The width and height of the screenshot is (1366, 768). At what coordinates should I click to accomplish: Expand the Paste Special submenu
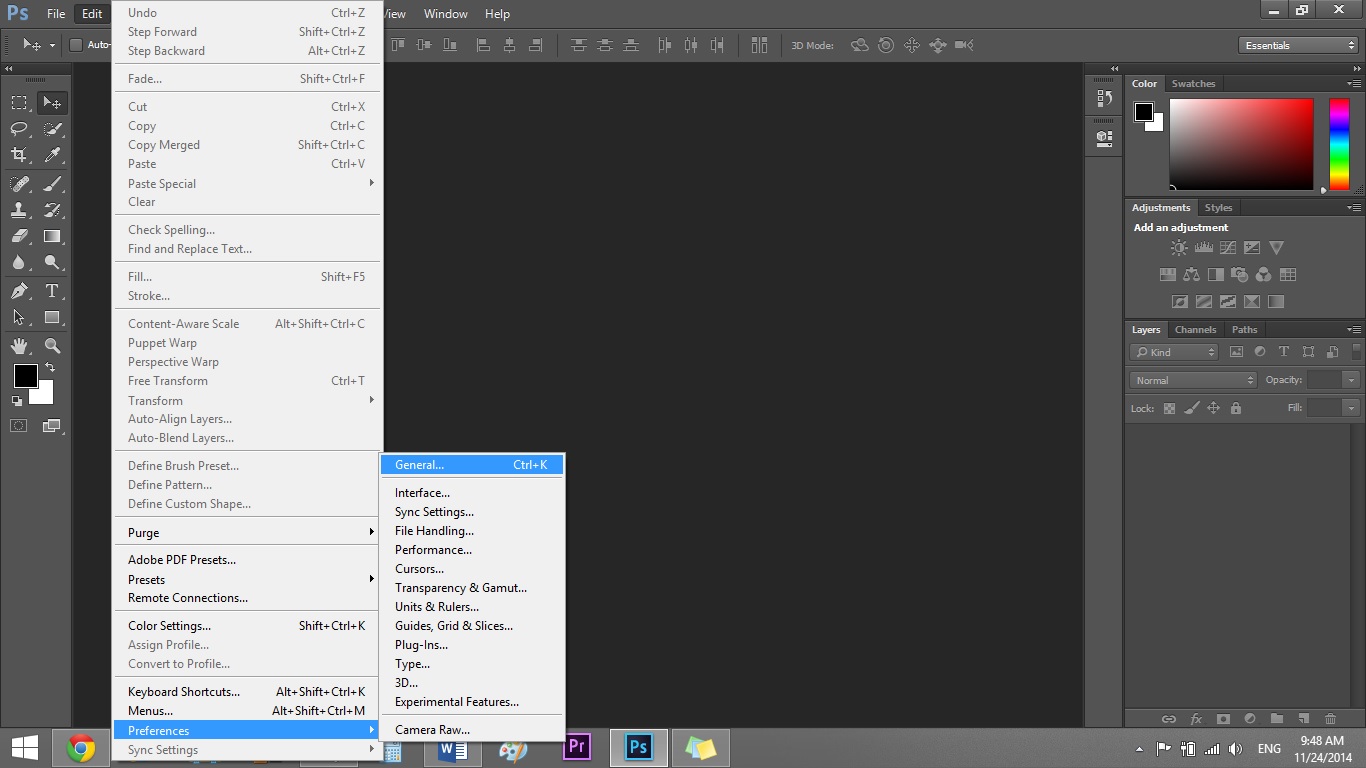247,184
